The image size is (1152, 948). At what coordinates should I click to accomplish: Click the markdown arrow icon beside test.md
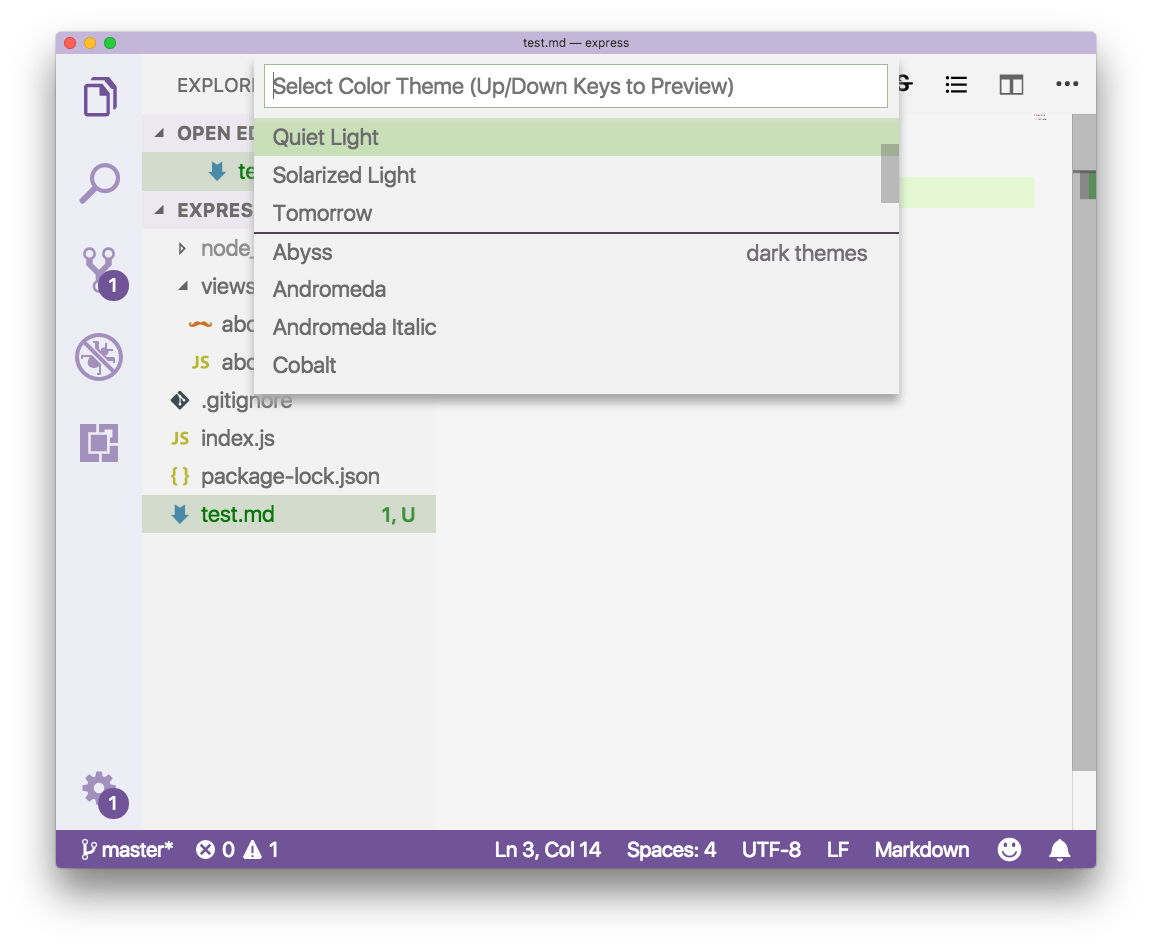(180, 514)
